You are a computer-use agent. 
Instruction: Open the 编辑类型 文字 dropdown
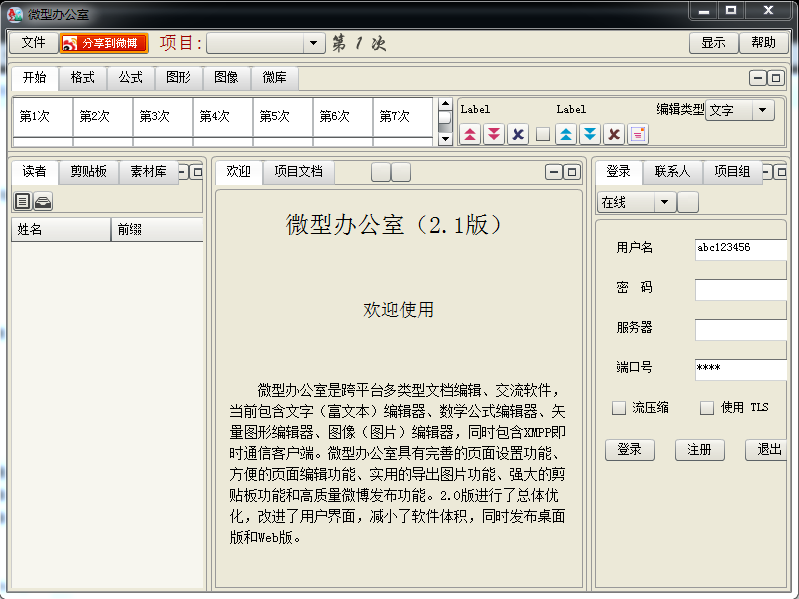tap(762, 110)
